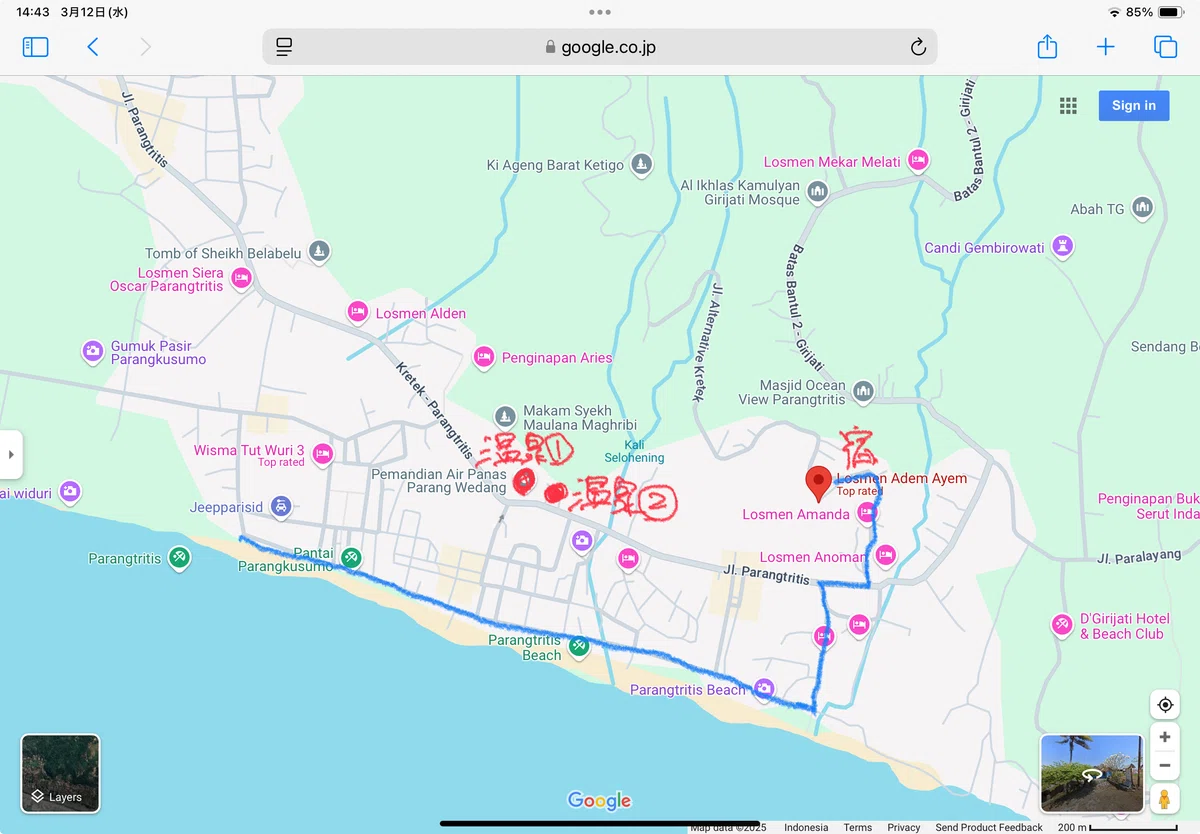Open the Google apps grid
The width and height of the screenshot is (1200, 834).
[1068, 105]
